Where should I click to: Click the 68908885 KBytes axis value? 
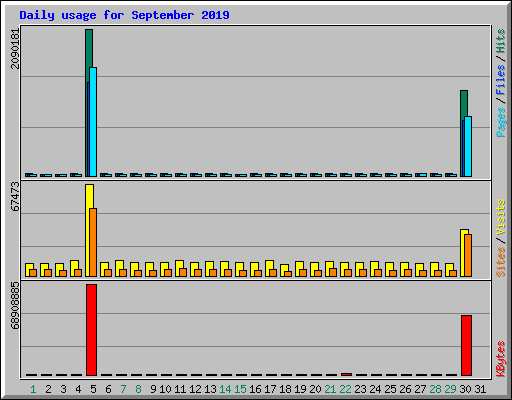click(15, 306)
